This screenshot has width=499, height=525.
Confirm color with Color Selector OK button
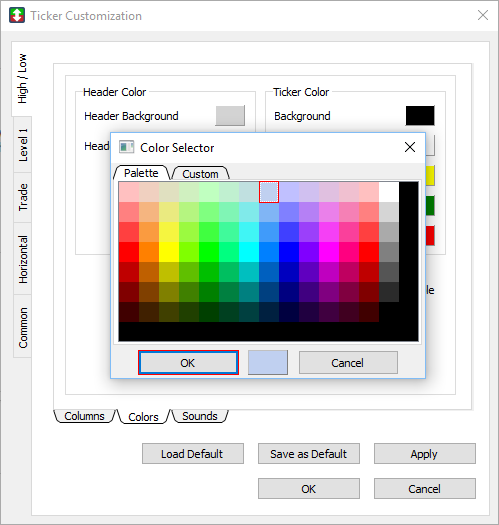[188, 363]
